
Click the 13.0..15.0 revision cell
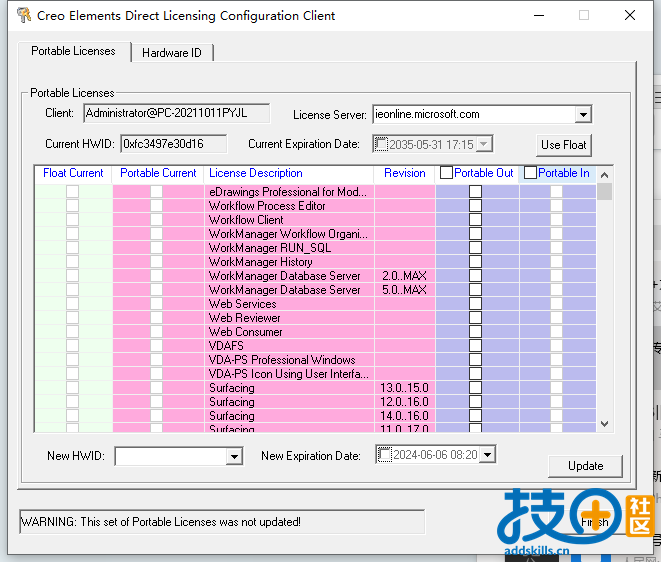pos(405,387)
